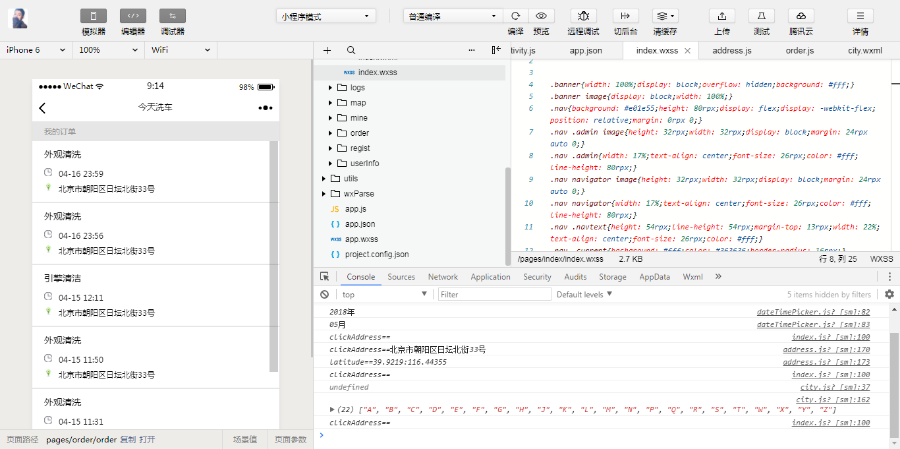Click the back arrow in the simulator

click(42, 108)
